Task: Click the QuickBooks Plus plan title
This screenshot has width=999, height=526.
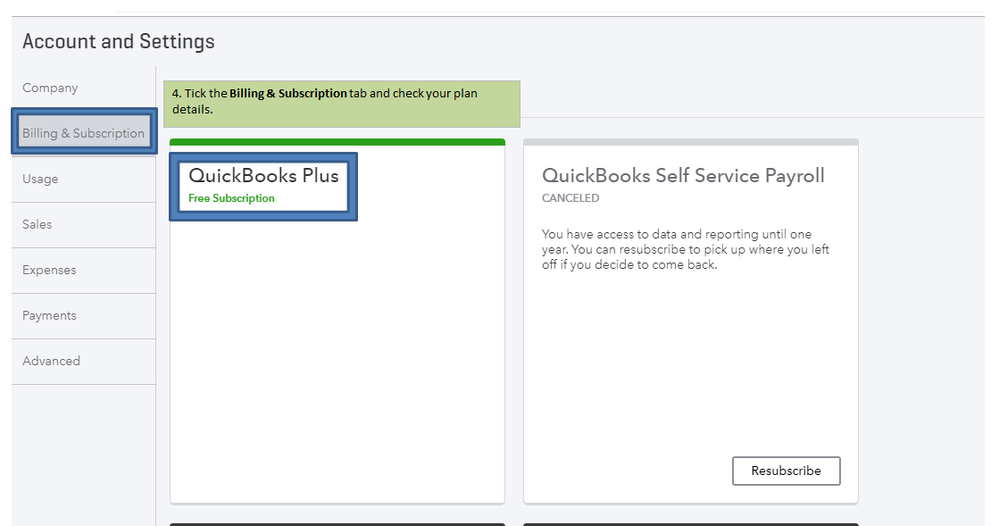Action: click(263, 175)
